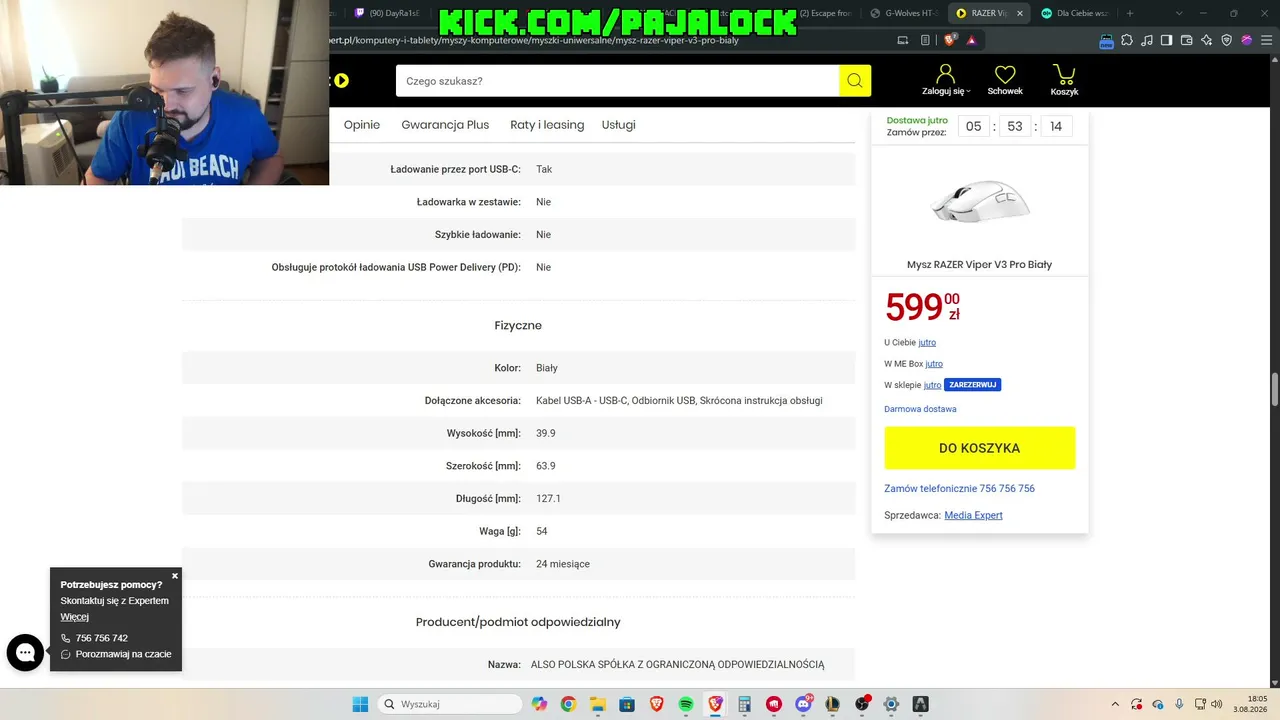Switch to the Usługi tab
Screen dimensions: 1280x720
click(x=619, y=125)
